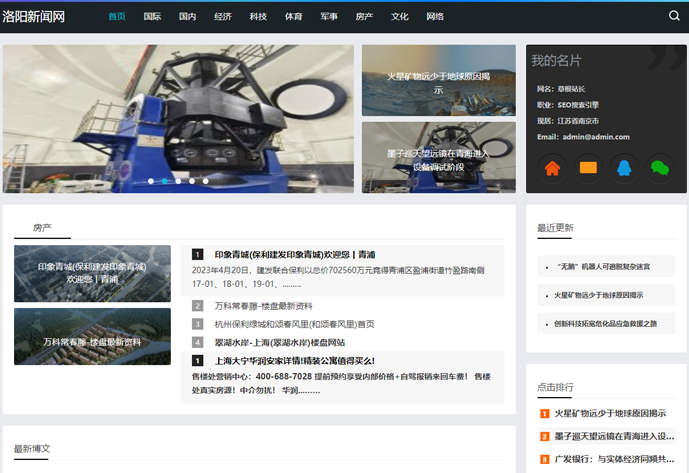Select the third carousel dot indicator
The image size is (689, 473).
[178, 181]
